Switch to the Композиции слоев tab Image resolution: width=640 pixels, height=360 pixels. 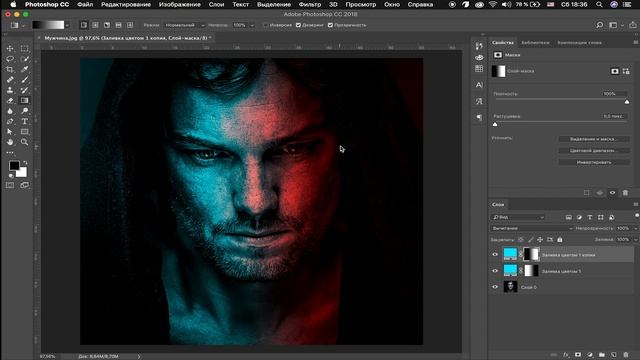click(x=579, y=42)
